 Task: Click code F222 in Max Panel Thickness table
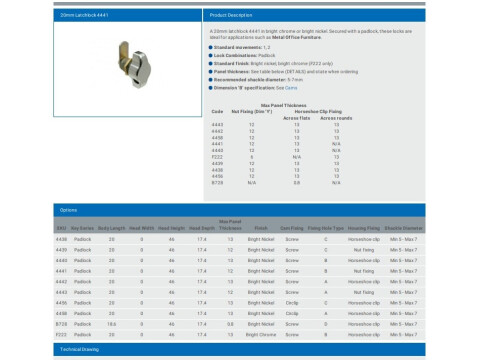(217, 157)
